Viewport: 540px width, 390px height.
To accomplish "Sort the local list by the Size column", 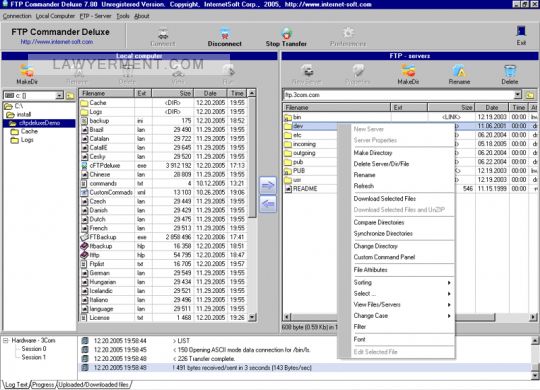I will 173,93.
